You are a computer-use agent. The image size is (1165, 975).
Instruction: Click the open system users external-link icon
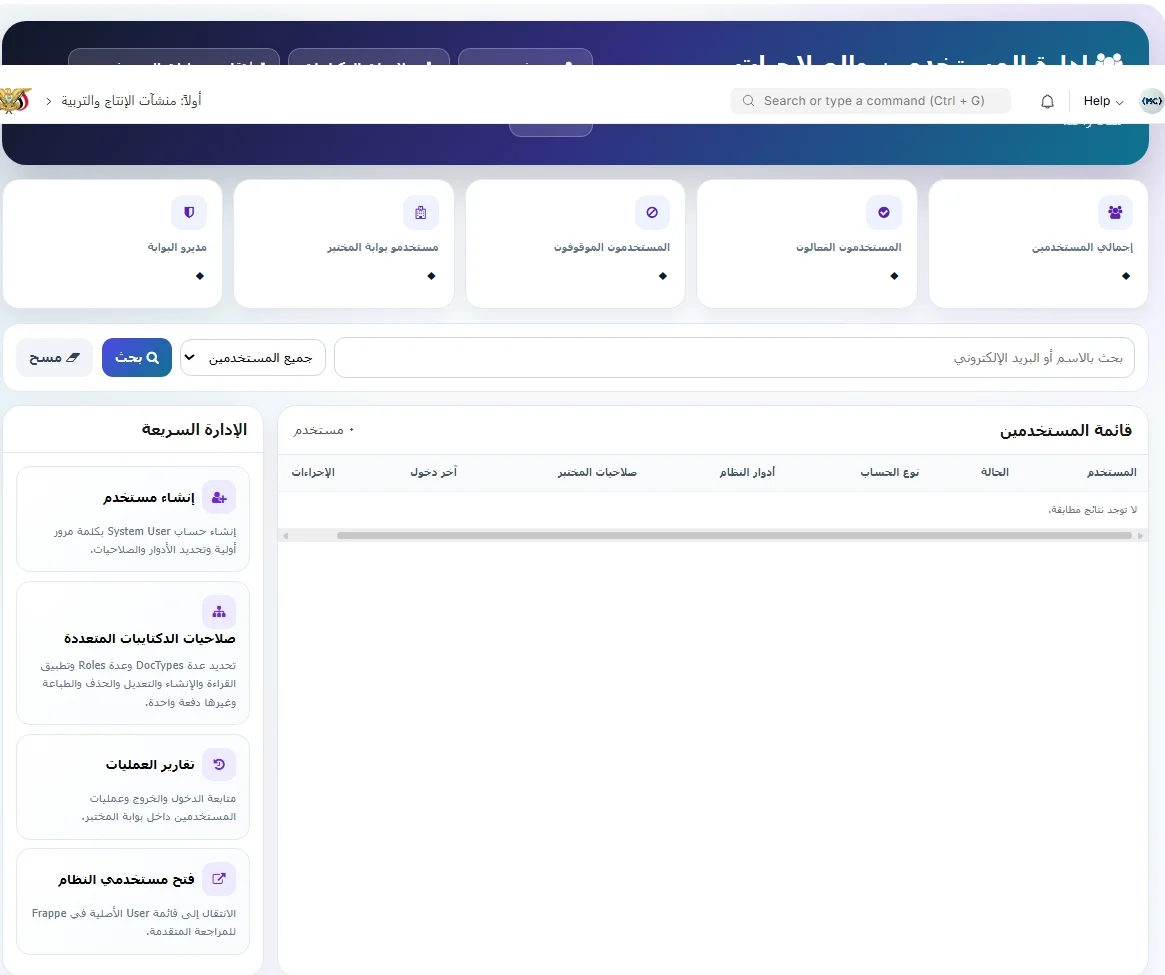tap(218, 878)
